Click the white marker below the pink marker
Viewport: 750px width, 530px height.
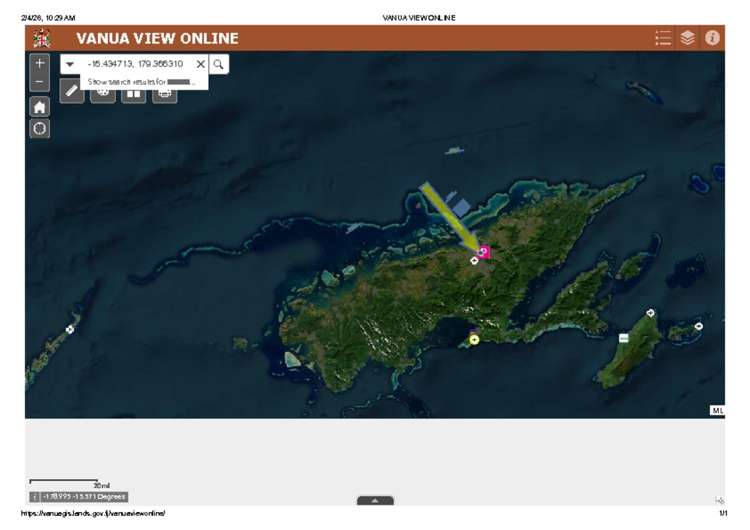coord(474,261)
